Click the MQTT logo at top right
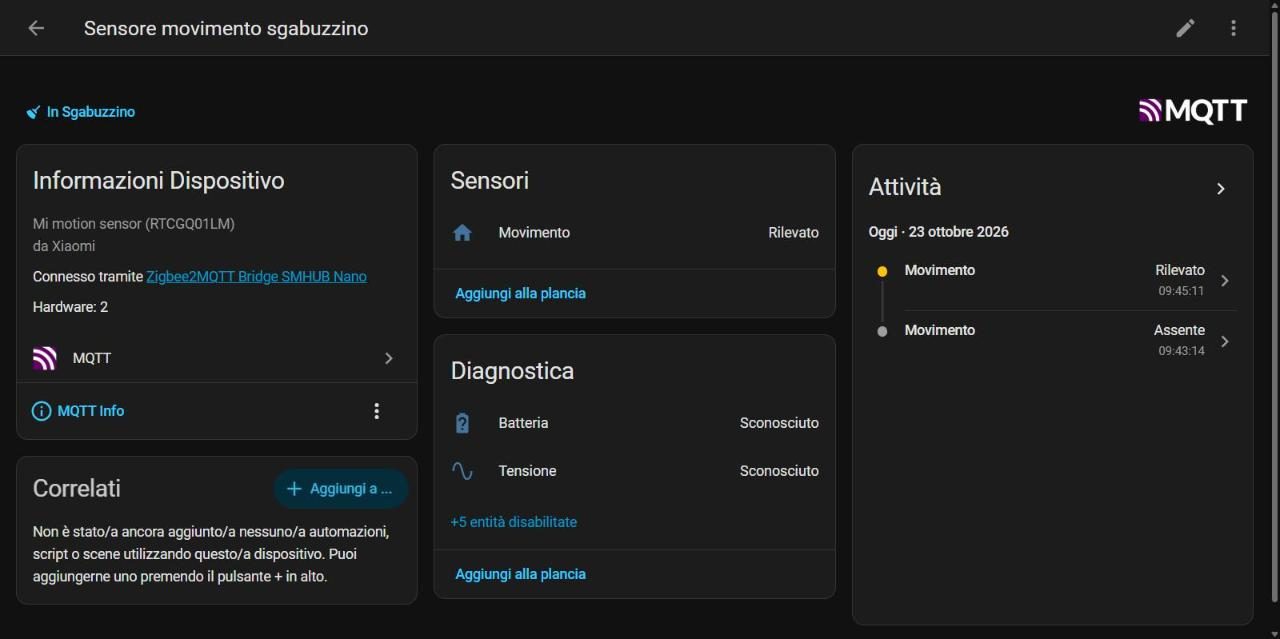Screen dimensions: 1280x639 [x=1193, y=111]
